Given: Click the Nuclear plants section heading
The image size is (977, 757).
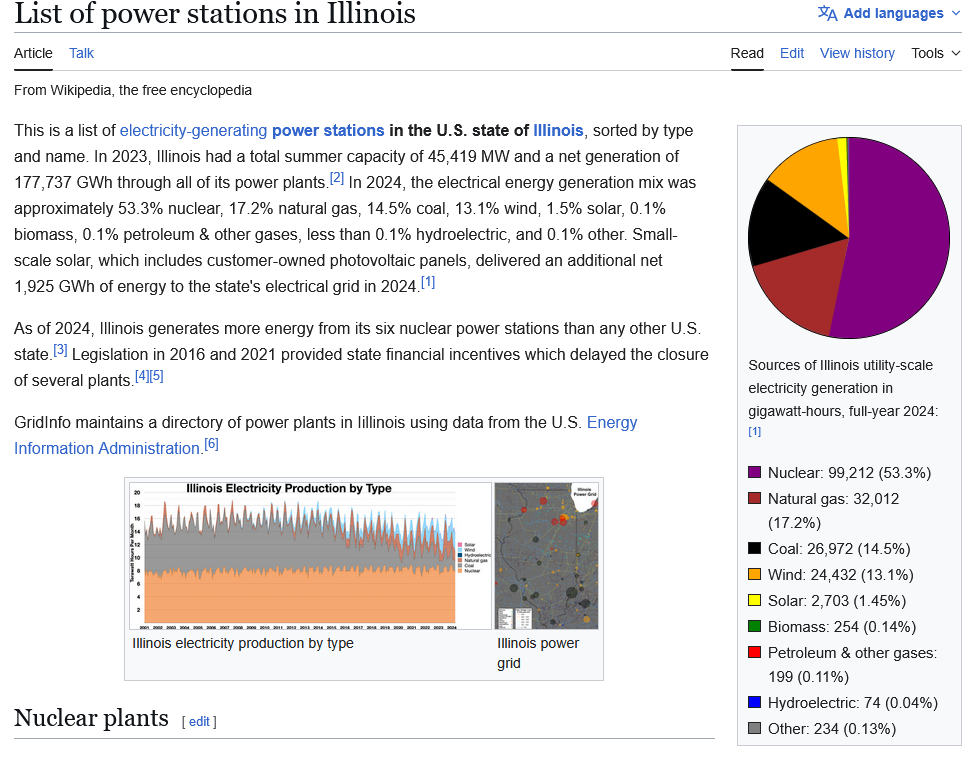Looking at the screenshot, I should pos(92,718).
